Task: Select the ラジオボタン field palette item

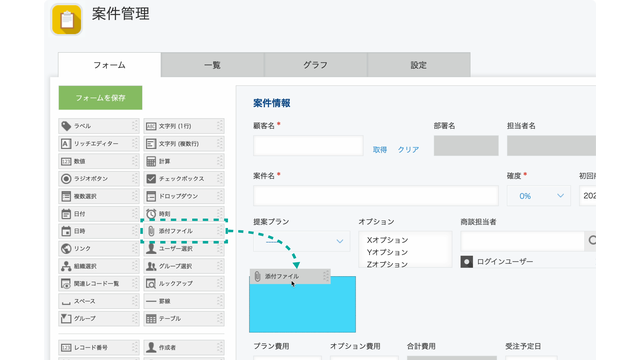Action: point(99,179)
